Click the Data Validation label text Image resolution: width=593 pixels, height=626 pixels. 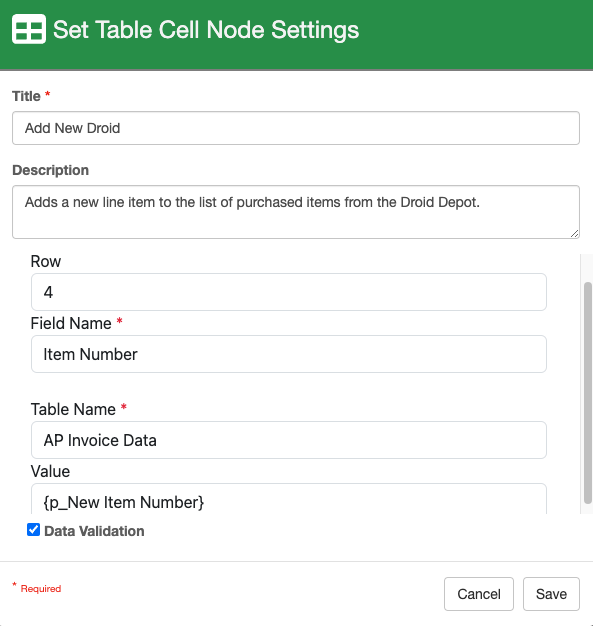[94, 531]
